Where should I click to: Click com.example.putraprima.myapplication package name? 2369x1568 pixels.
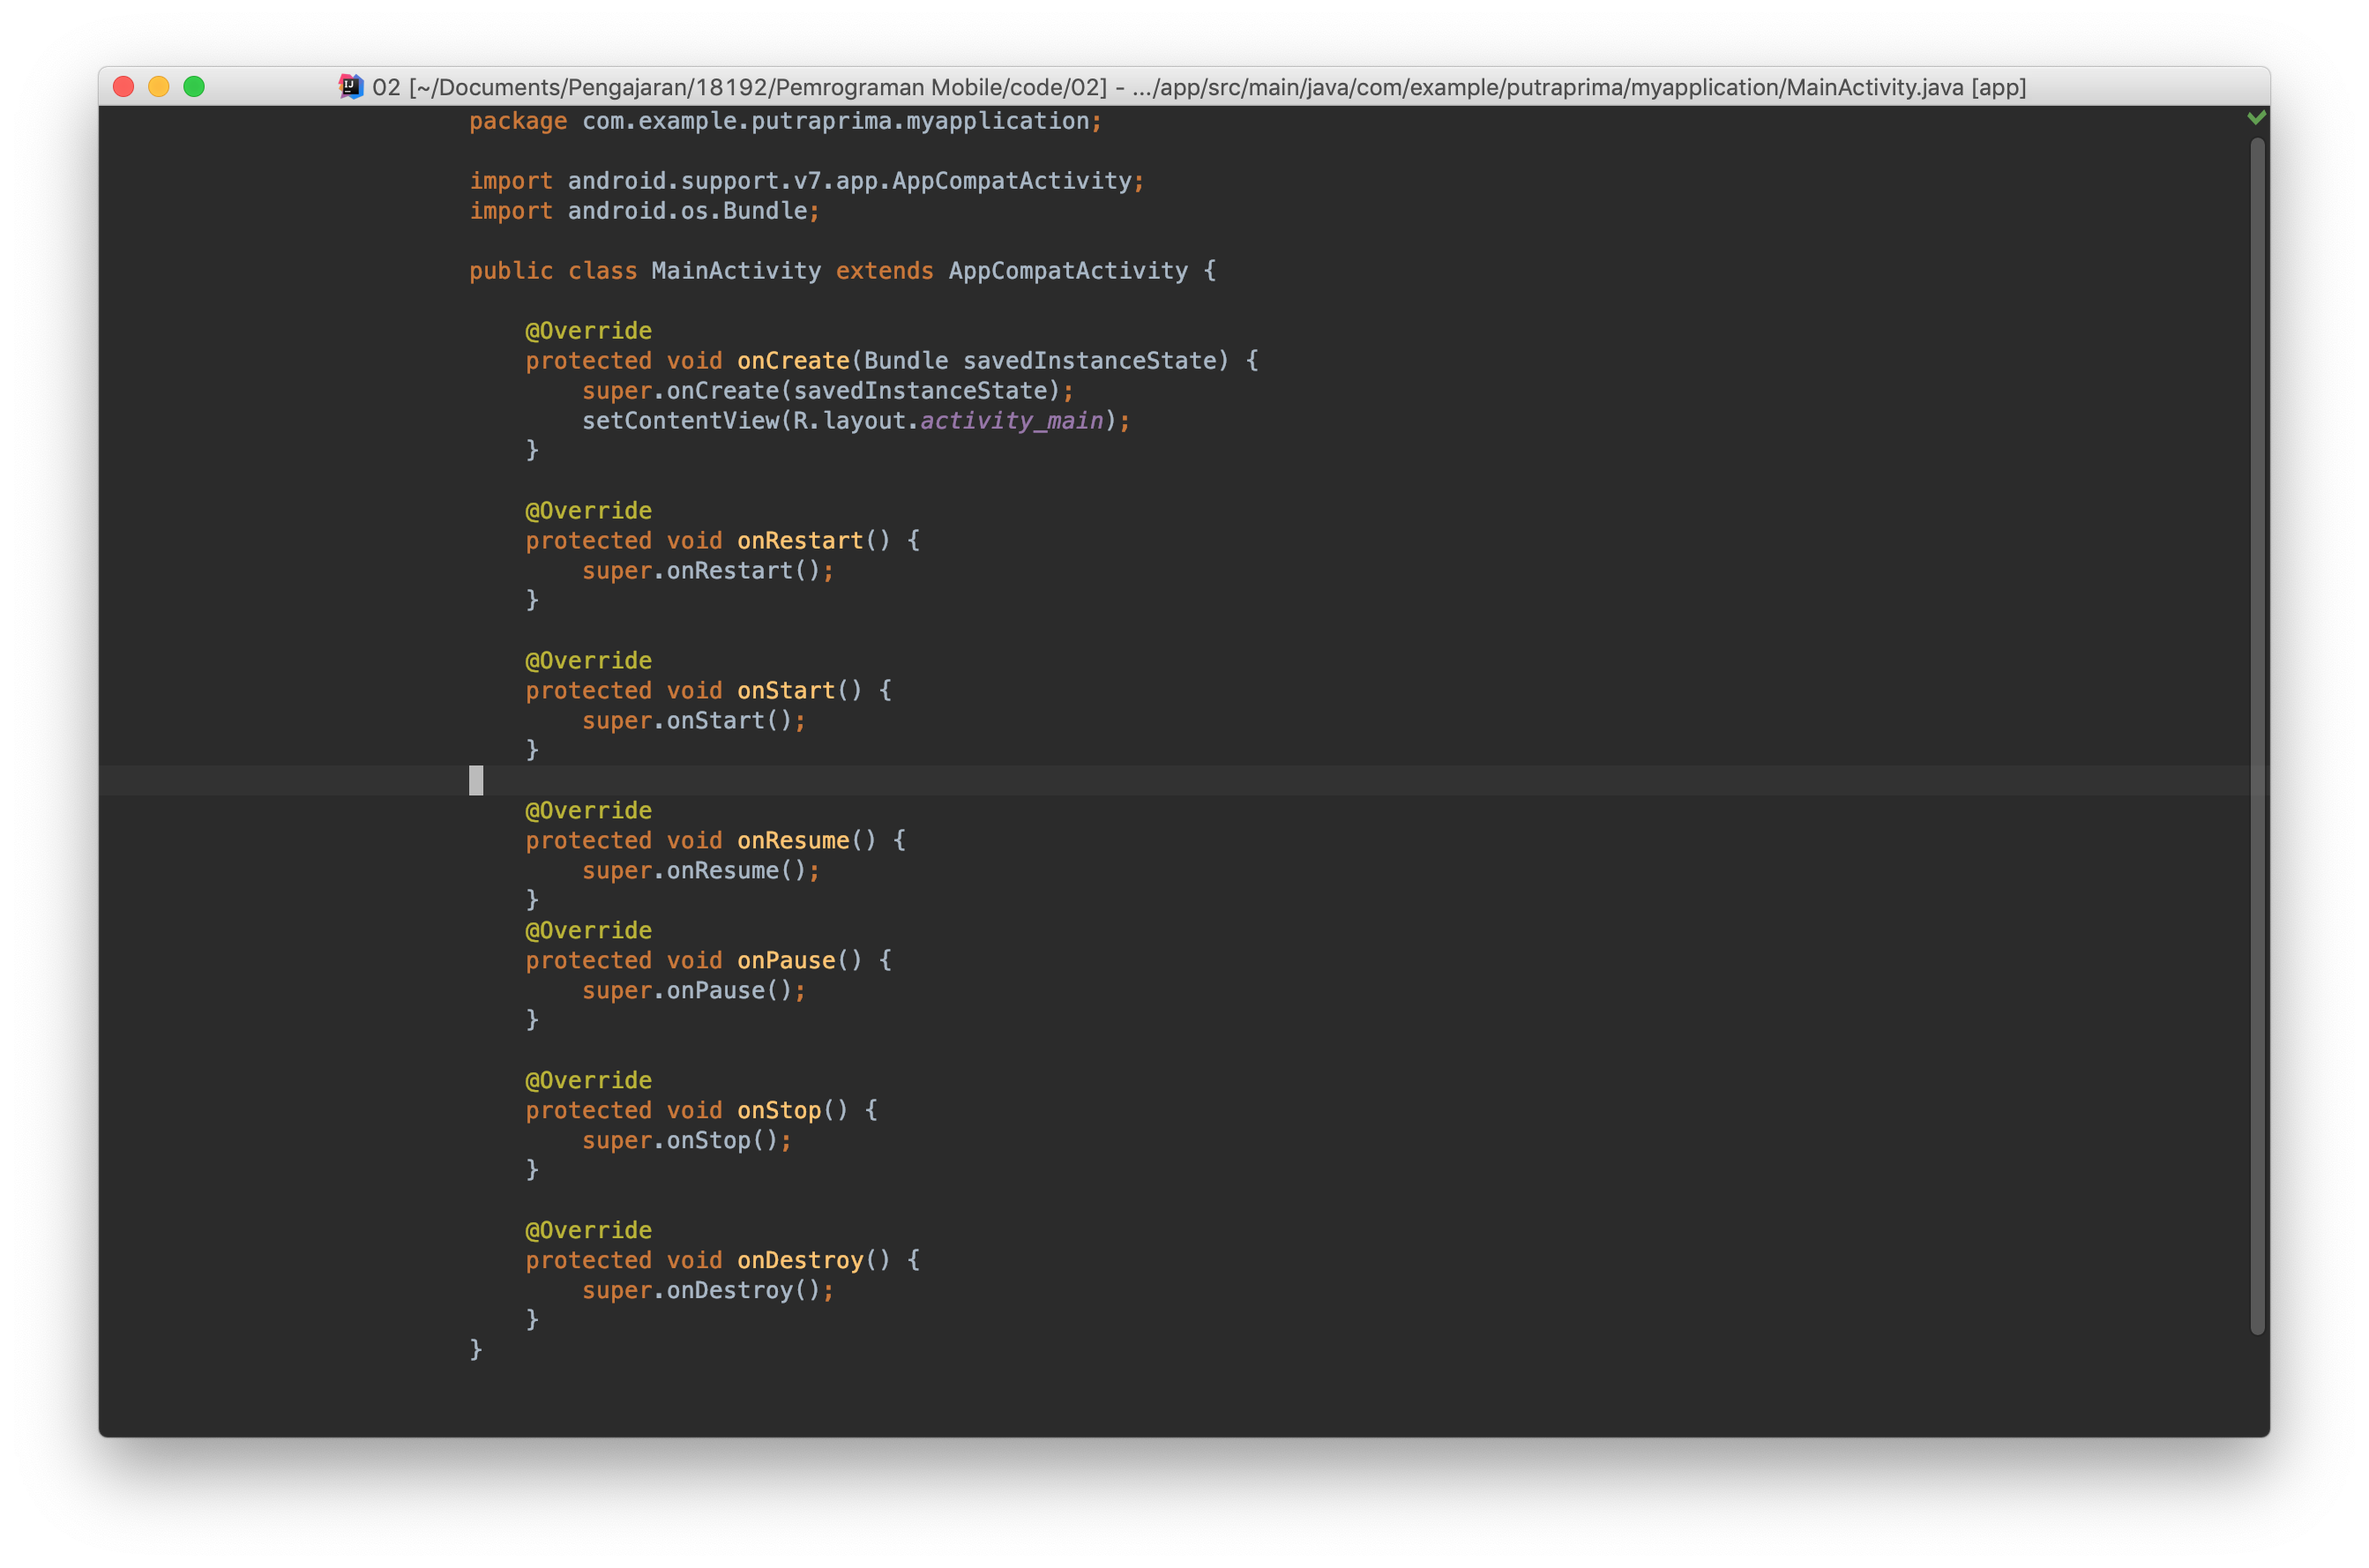pyautogui.click(x=836, y=121)
